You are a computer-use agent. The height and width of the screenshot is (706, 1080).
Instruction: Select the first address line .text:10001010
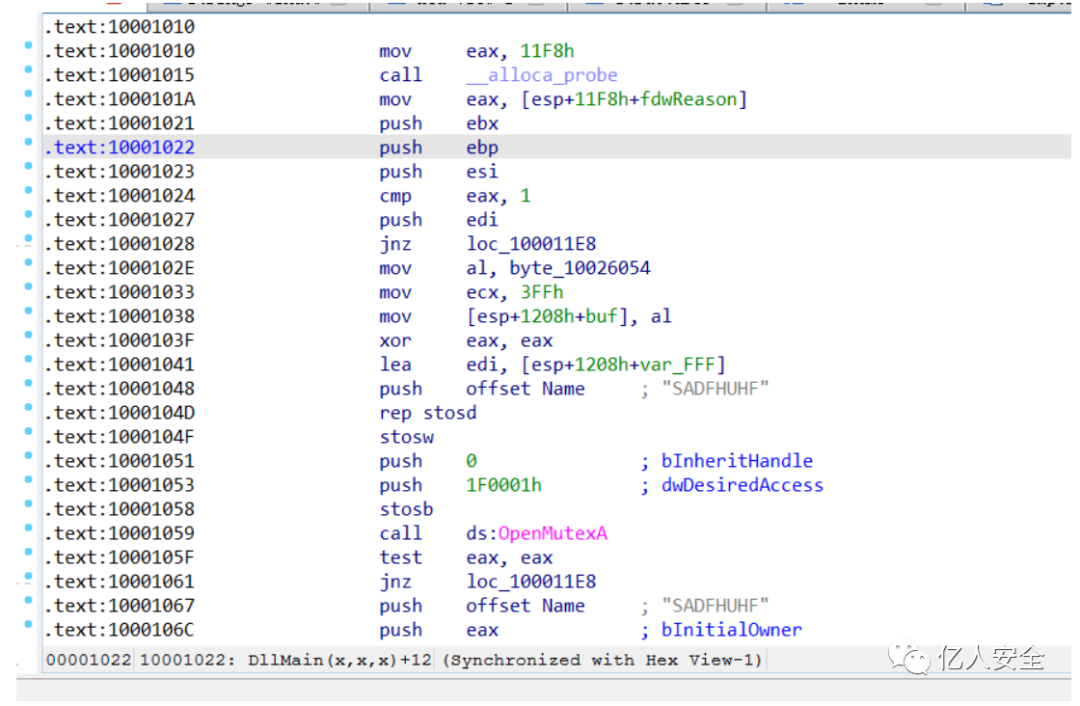pos(120,28)
